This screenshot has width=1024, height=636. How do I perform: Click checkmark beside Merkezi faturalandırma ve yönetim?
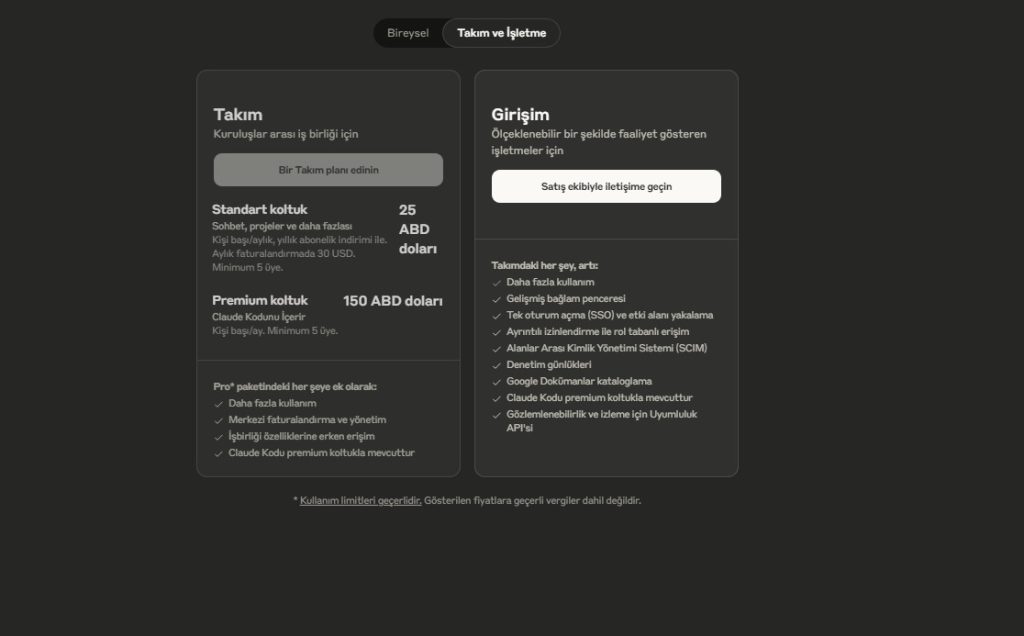pos(219,420)
